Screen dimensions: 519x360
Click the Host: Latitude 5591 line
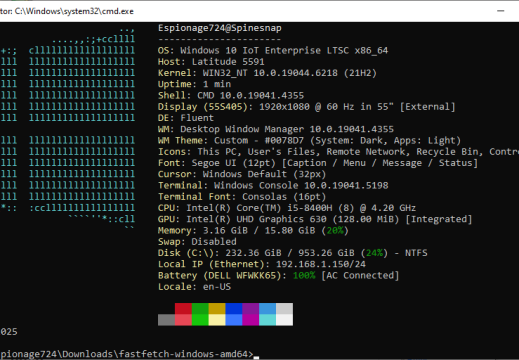[211, 62]
